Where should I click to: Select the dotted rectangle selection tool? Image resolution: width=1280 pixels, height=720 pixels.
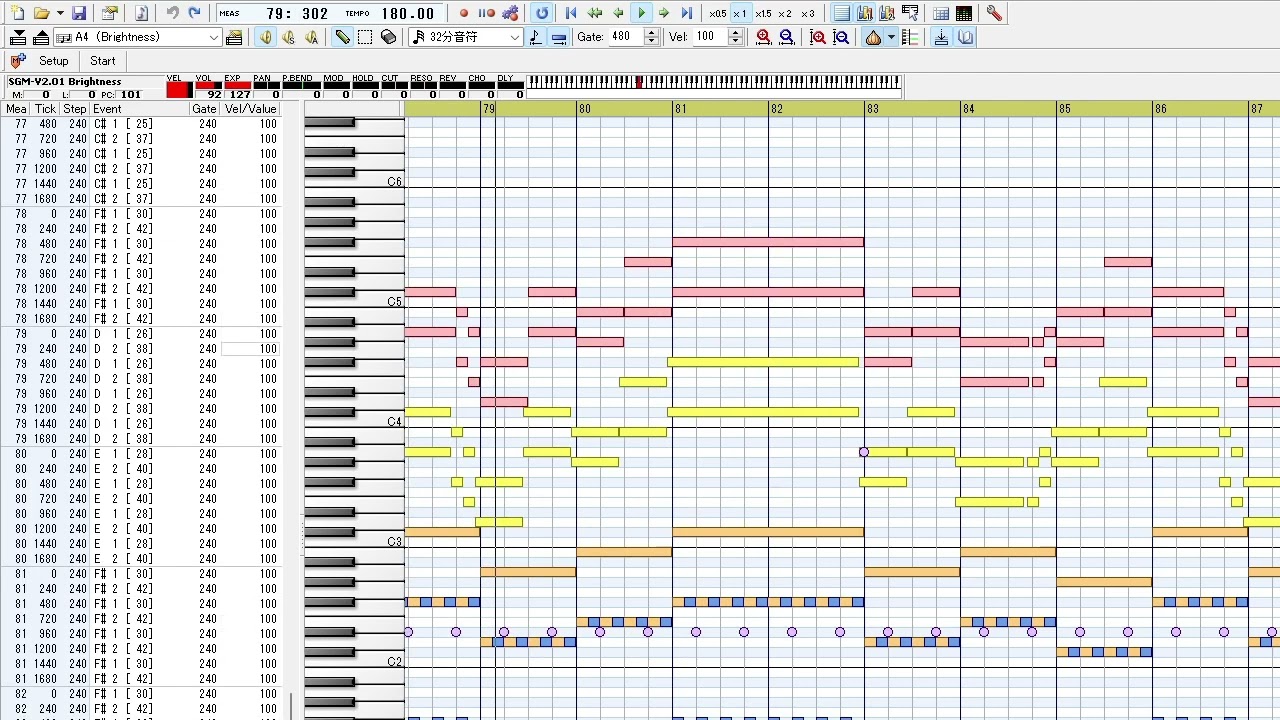tap(365, 37)
